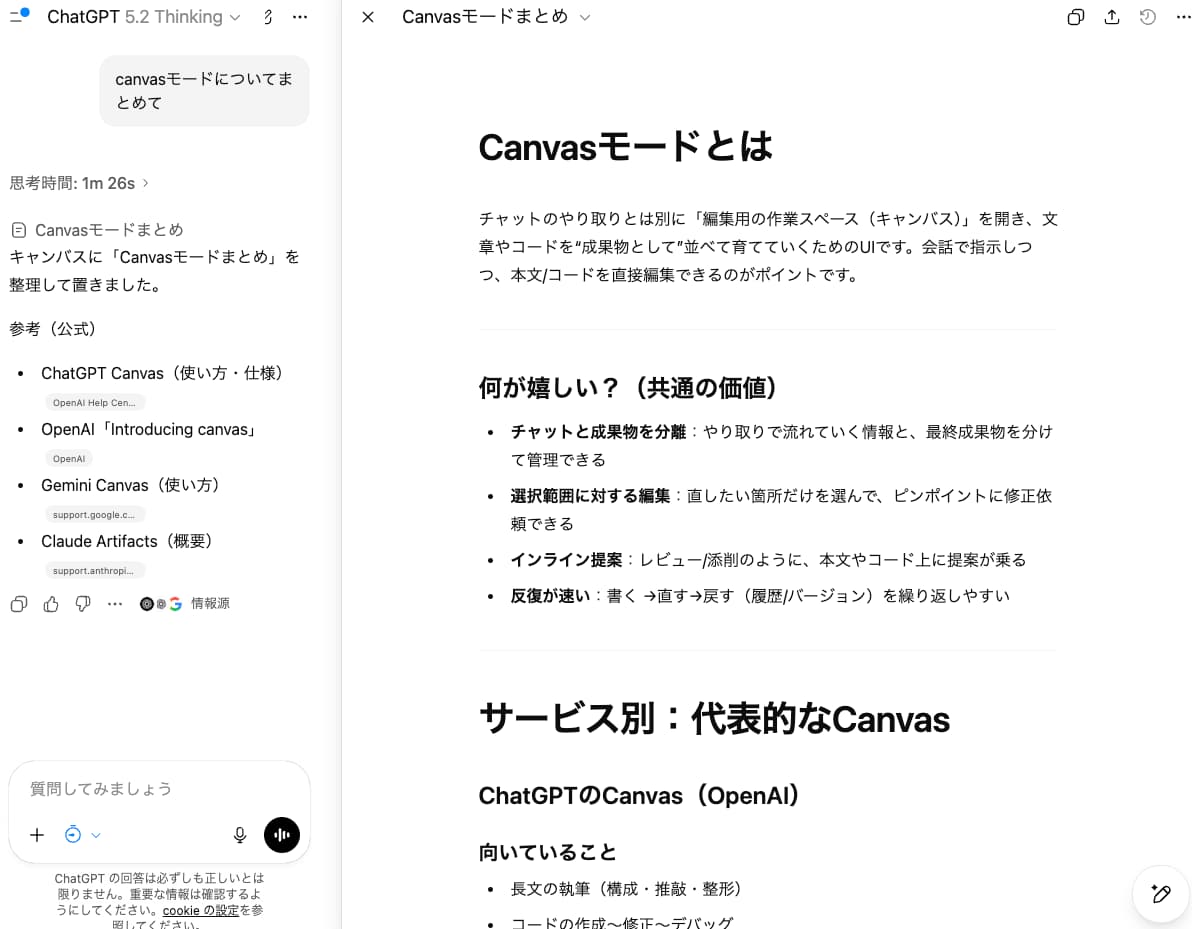
Task: Share the canvas via the export icon
Action: pyautogui.click(x=1111, y=17)
